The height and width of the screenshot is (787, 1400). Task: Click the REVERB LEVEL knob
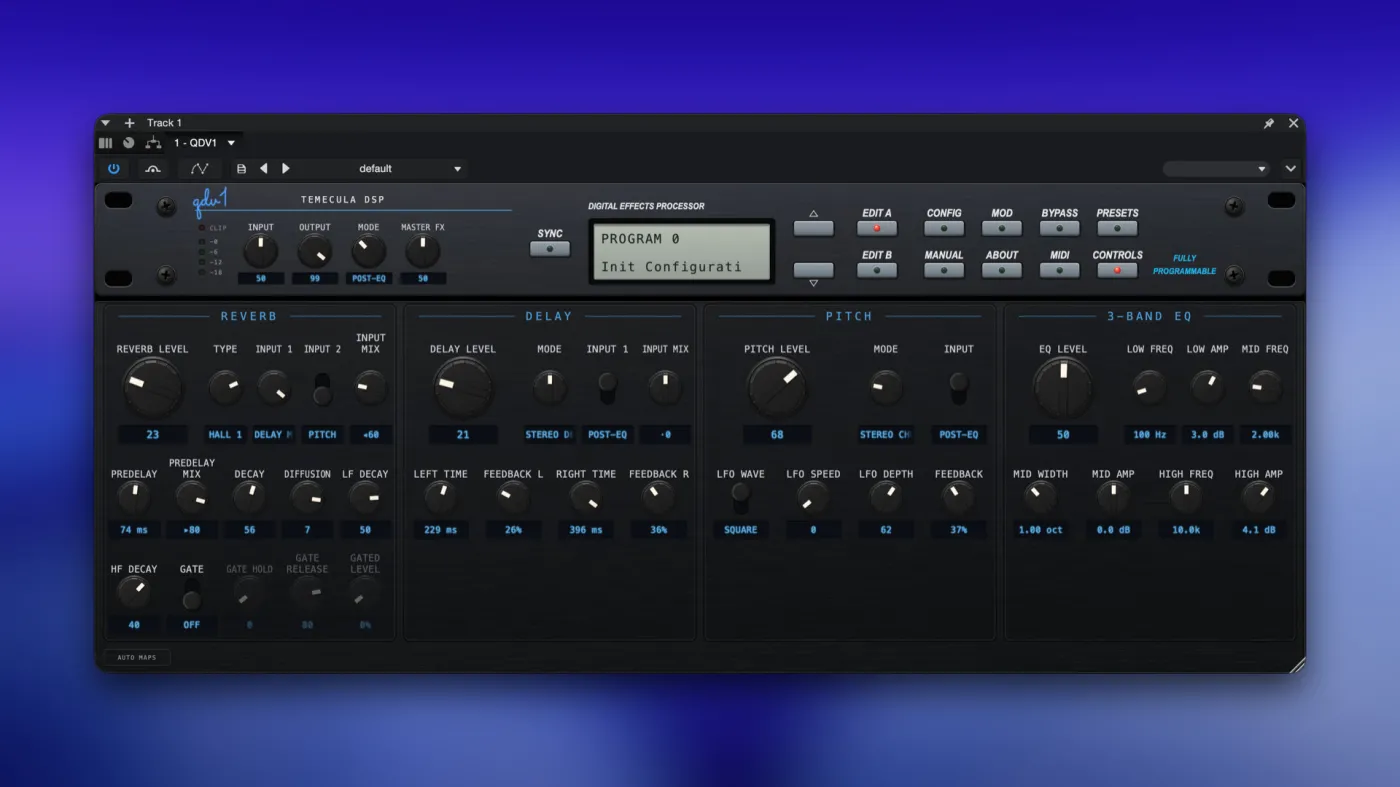click(152, 387)
